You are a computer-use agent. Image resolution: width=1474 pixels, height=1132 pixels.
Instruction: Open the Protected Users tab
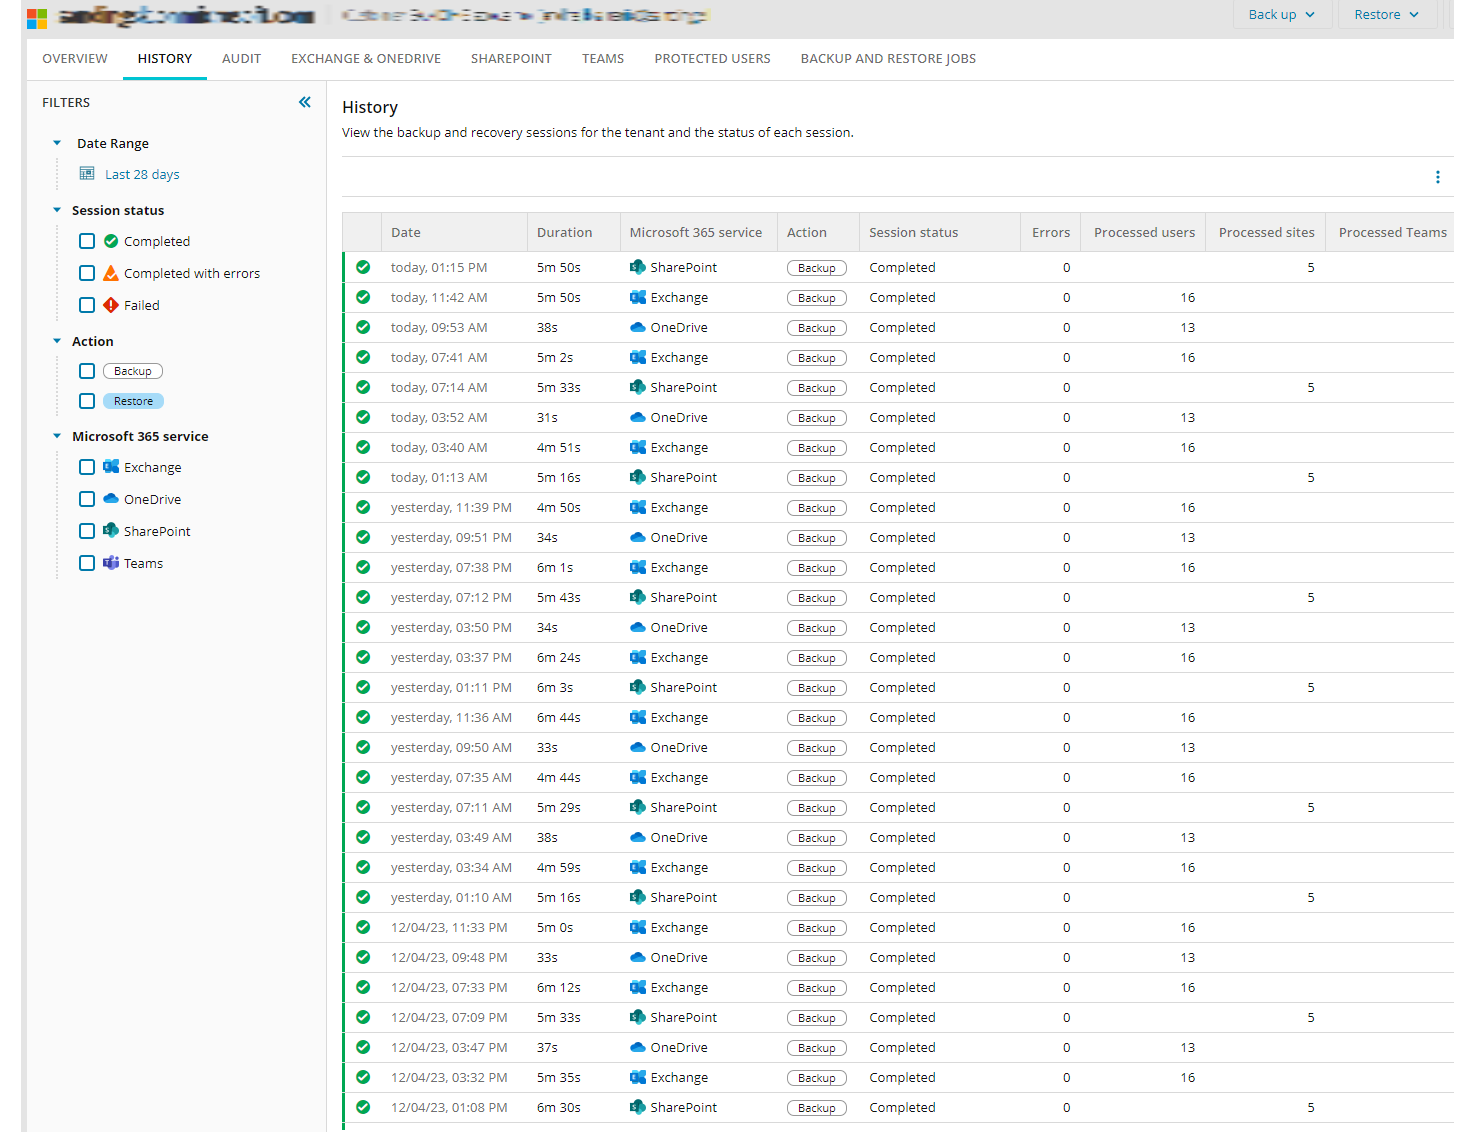tap(712, 59)
